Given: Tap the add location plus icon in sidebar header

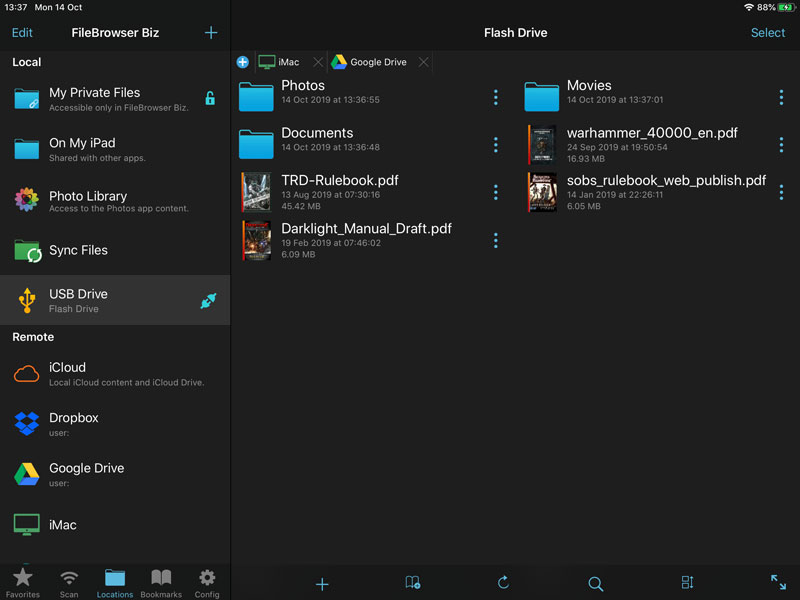Looking at the screenshot, I should pos(211,33).
